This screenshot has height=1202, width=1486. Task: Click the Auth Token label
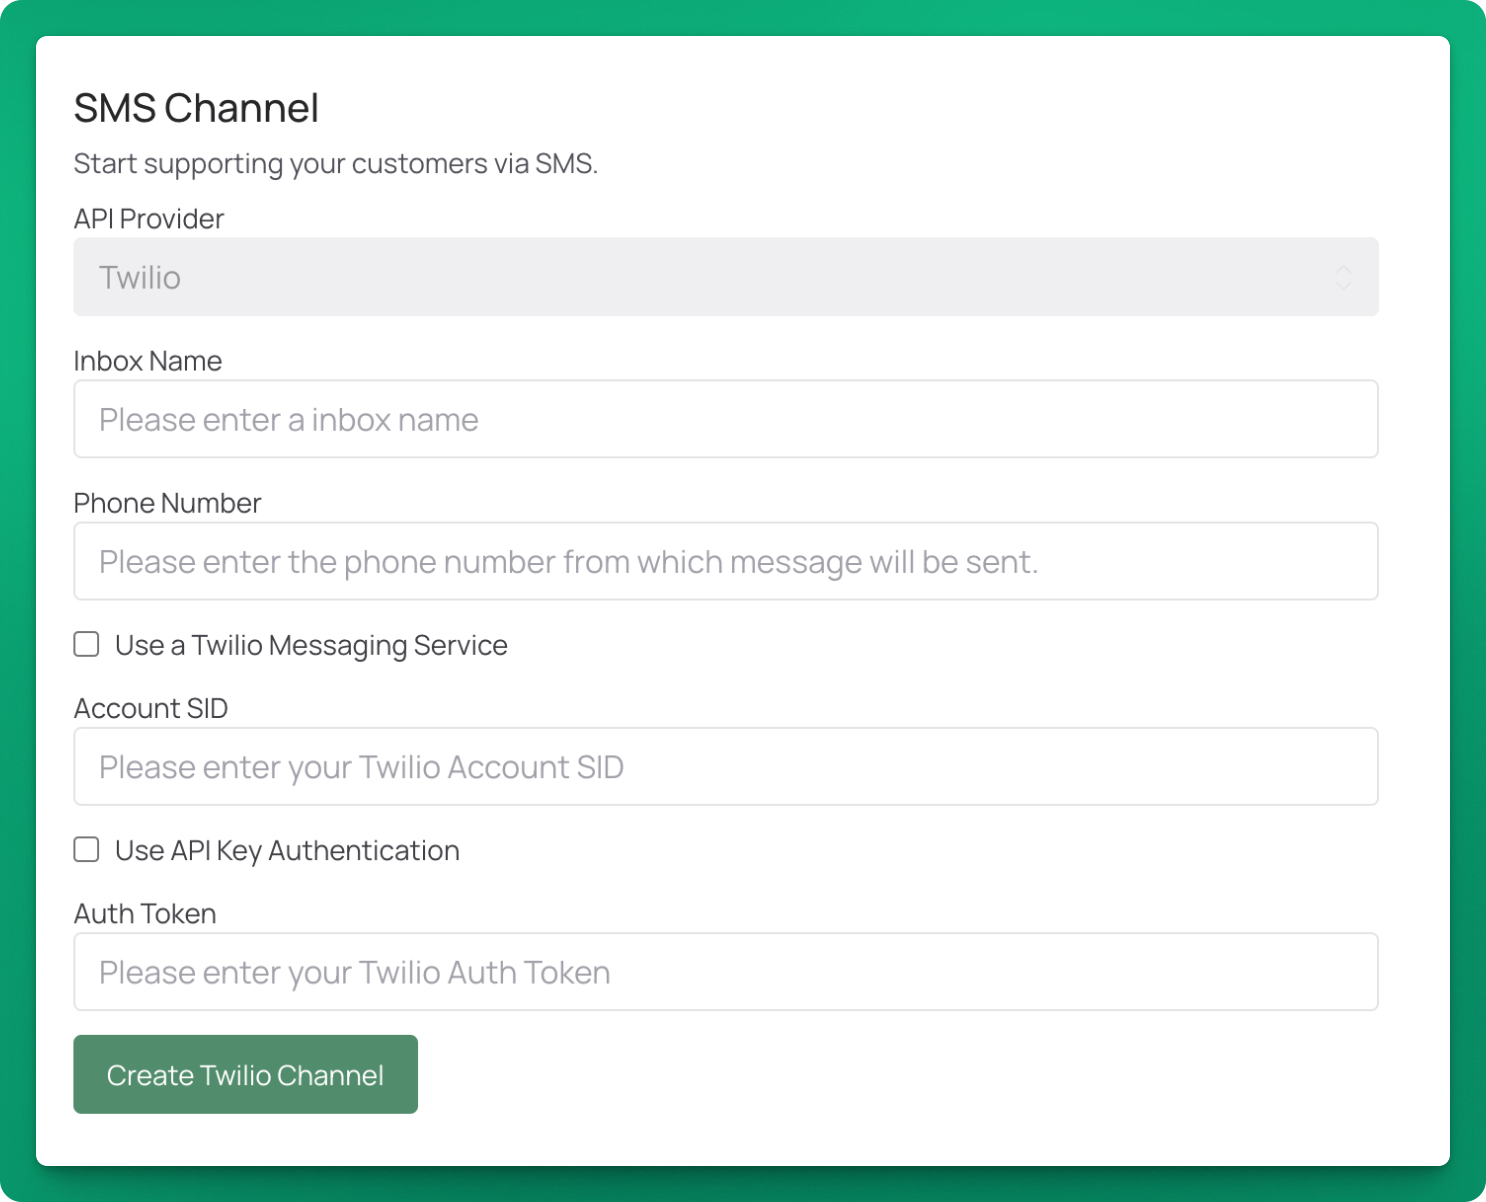(x=145, y=914)
